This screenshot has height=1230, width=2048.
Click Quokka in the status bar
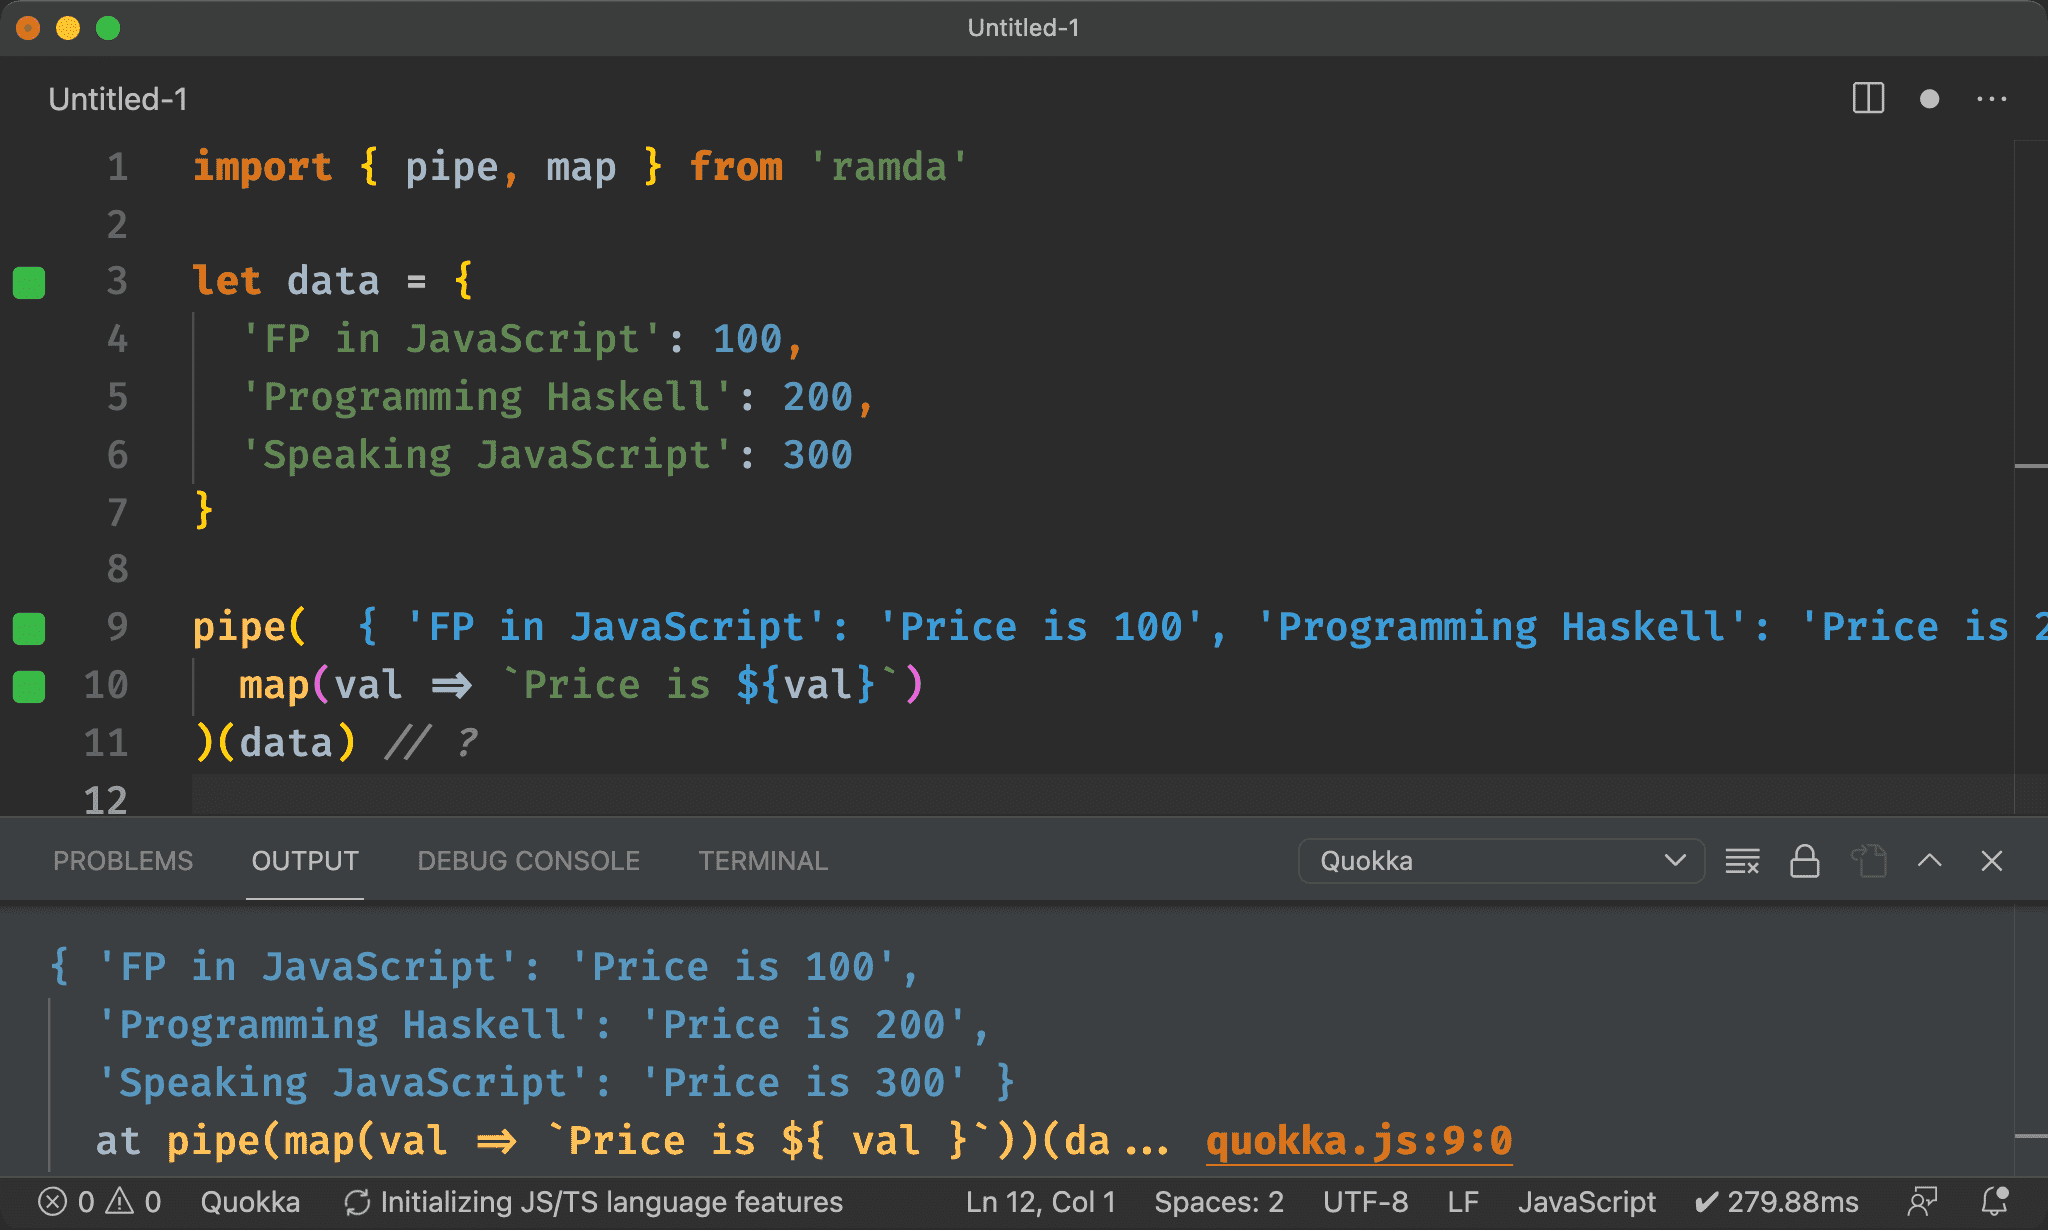pyautogui.click(x=250, y=1202)
